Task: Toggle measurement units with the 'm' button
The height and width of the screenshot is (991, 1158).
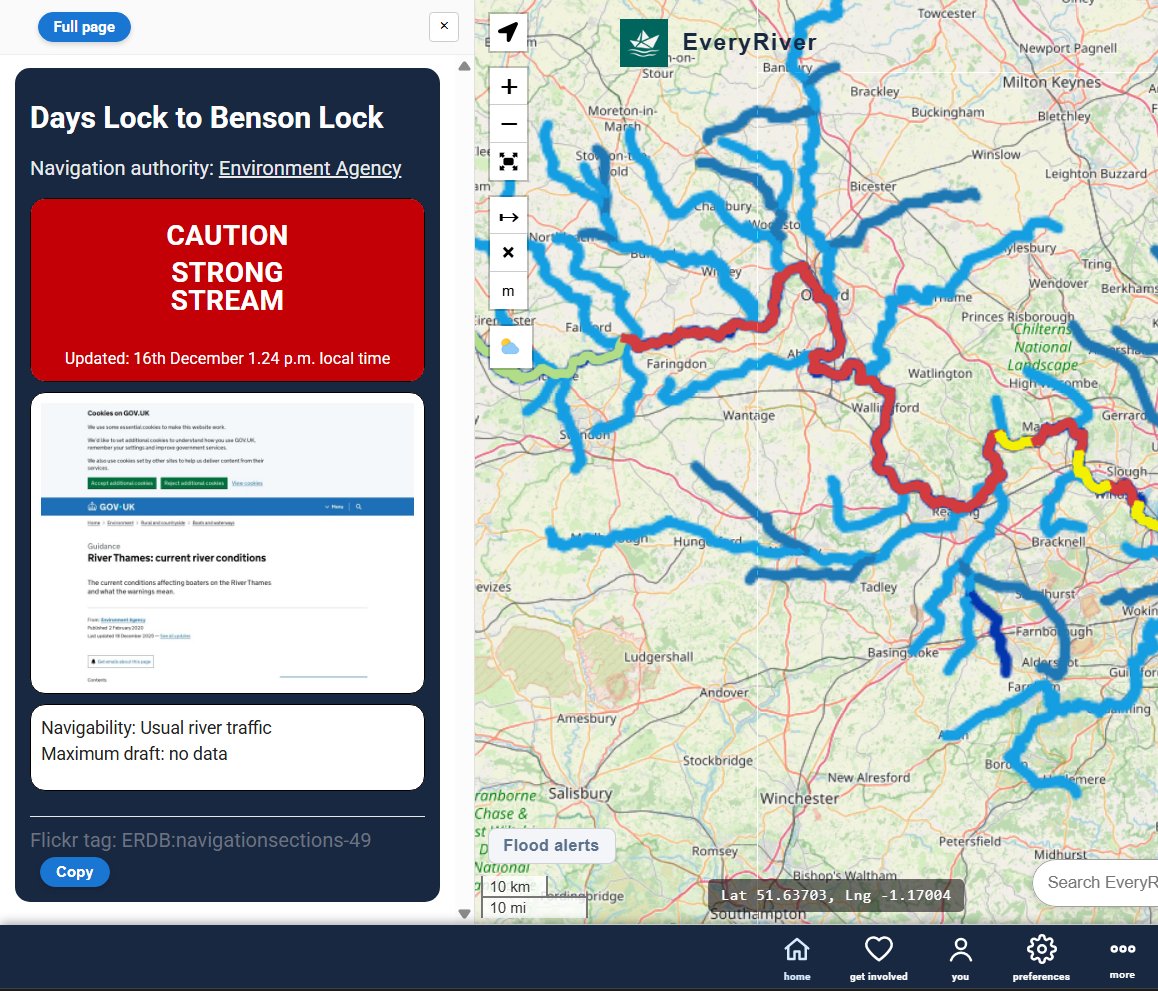Action: (508, 290)
